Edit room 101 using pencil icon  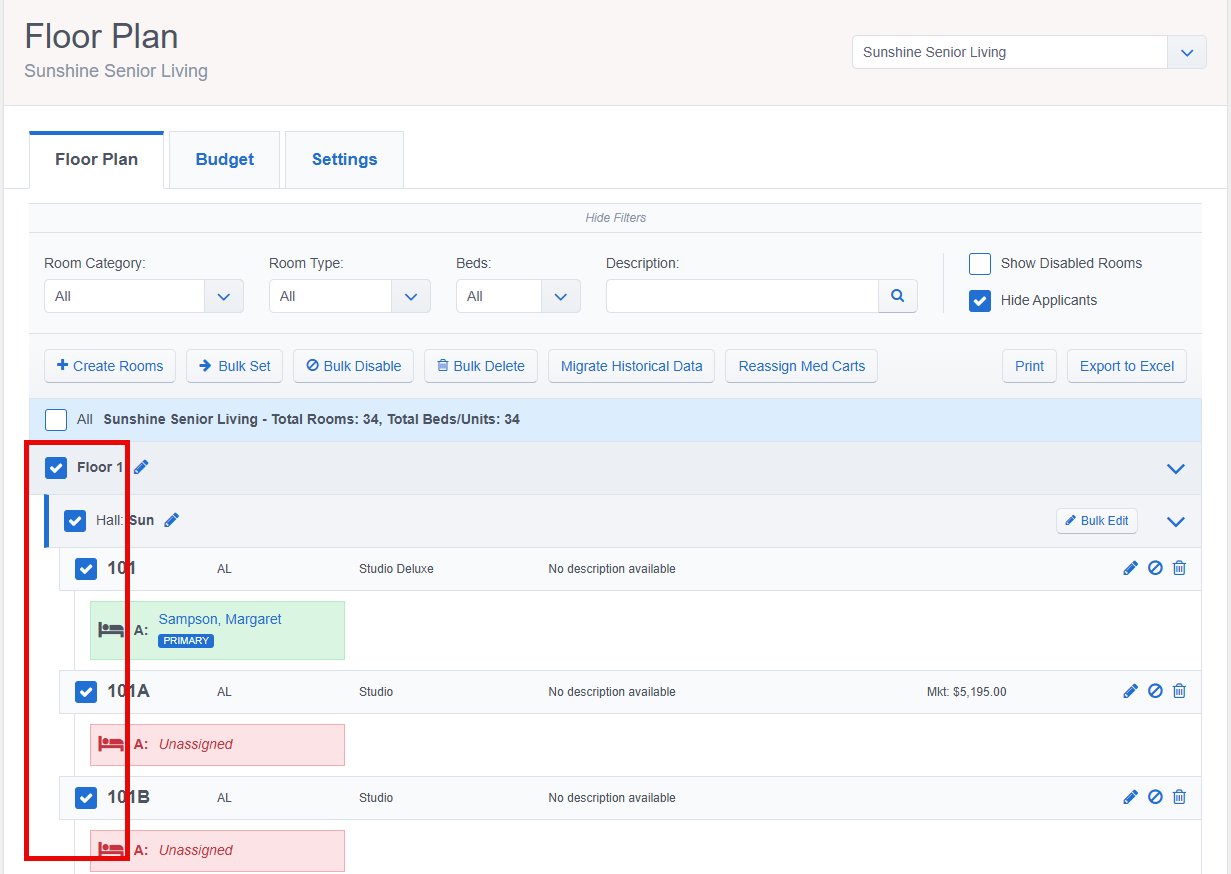(x=1131, y=568)
